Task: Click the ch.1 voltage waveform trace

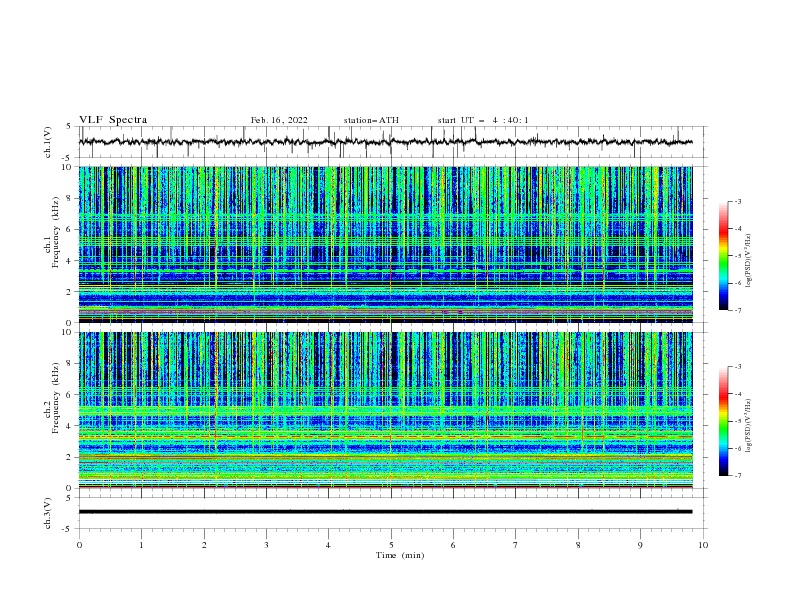Action: (385, 142)
